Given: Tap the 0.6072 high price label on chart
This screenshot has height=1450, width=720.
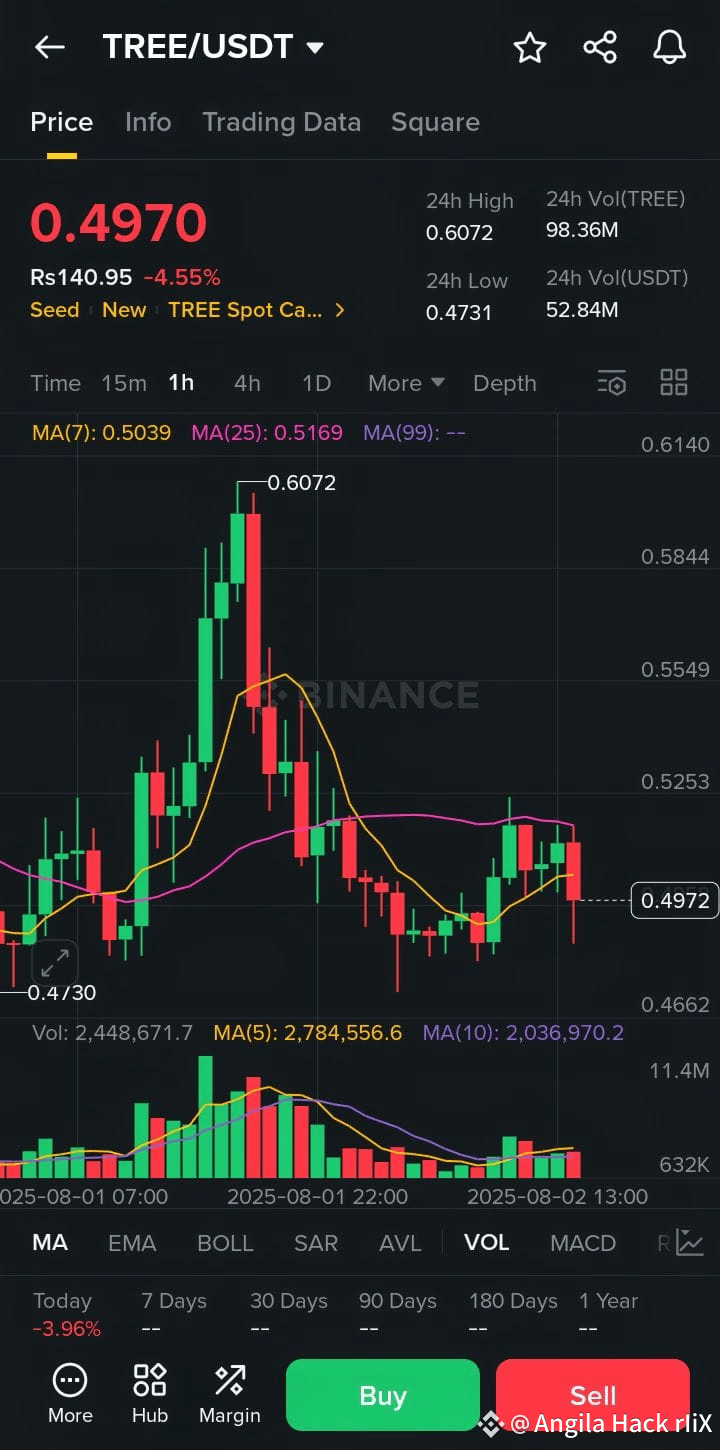Looking at the screenshot, I should [303, 483].
